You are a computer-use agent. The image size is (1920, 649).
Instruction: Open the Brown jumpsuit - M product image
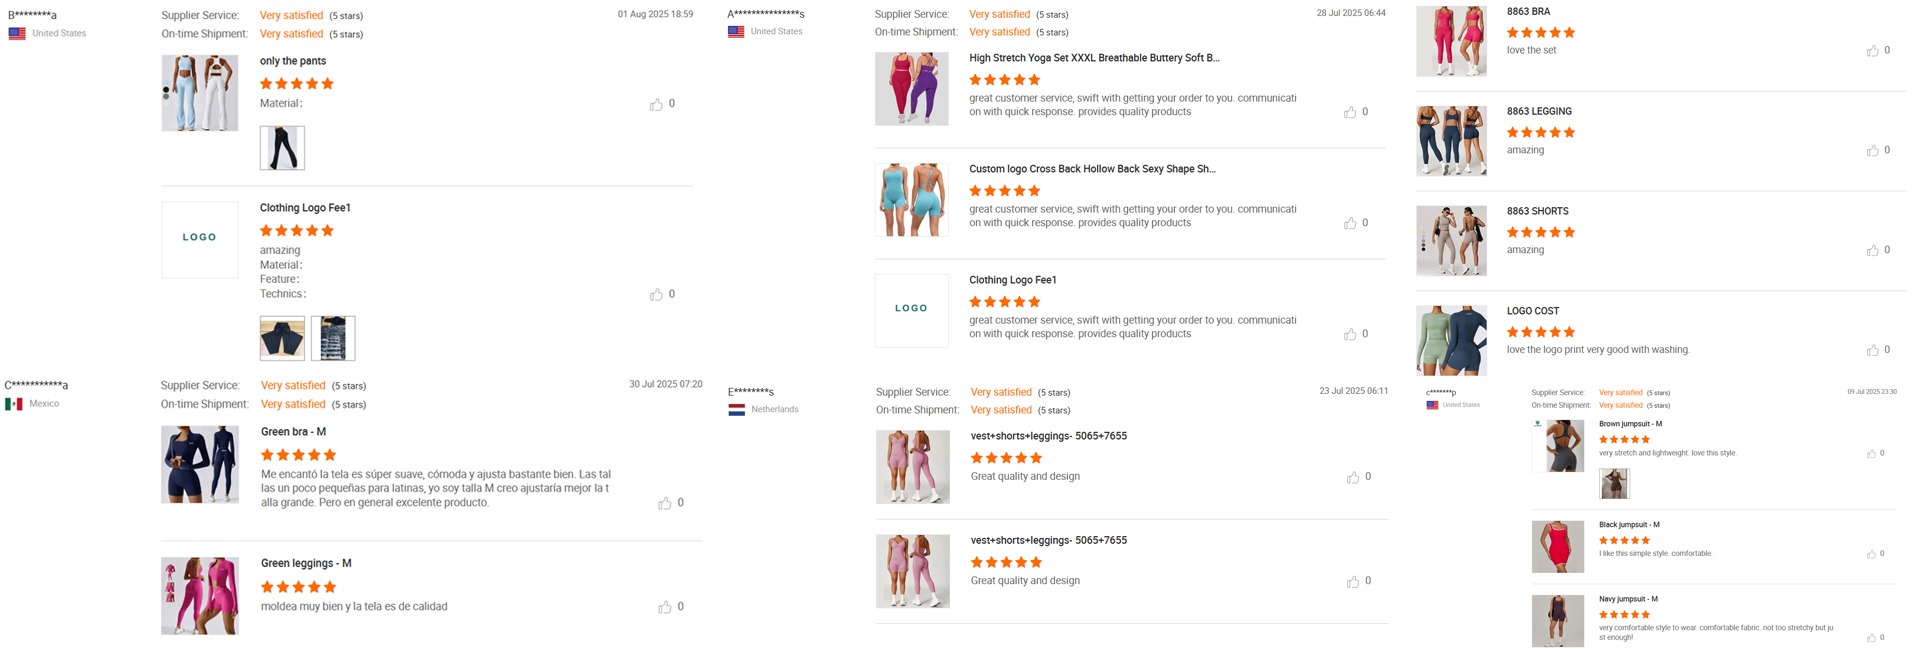click(1558, 446)
